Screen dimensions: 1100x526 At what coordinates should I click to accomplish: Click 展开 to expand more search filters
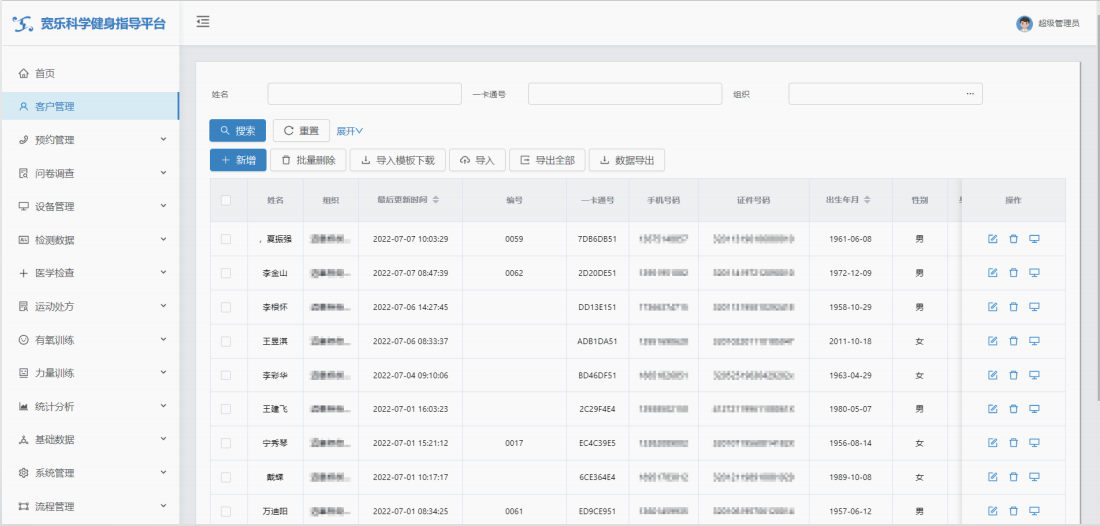pyautogui.click(x=349, y=131)
